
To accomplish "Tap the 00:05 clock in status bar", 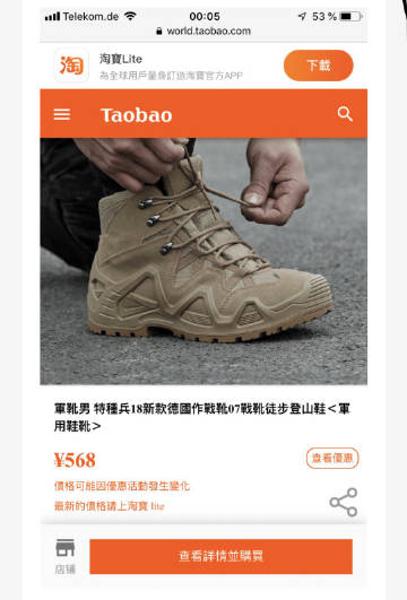I will (205, 16).
